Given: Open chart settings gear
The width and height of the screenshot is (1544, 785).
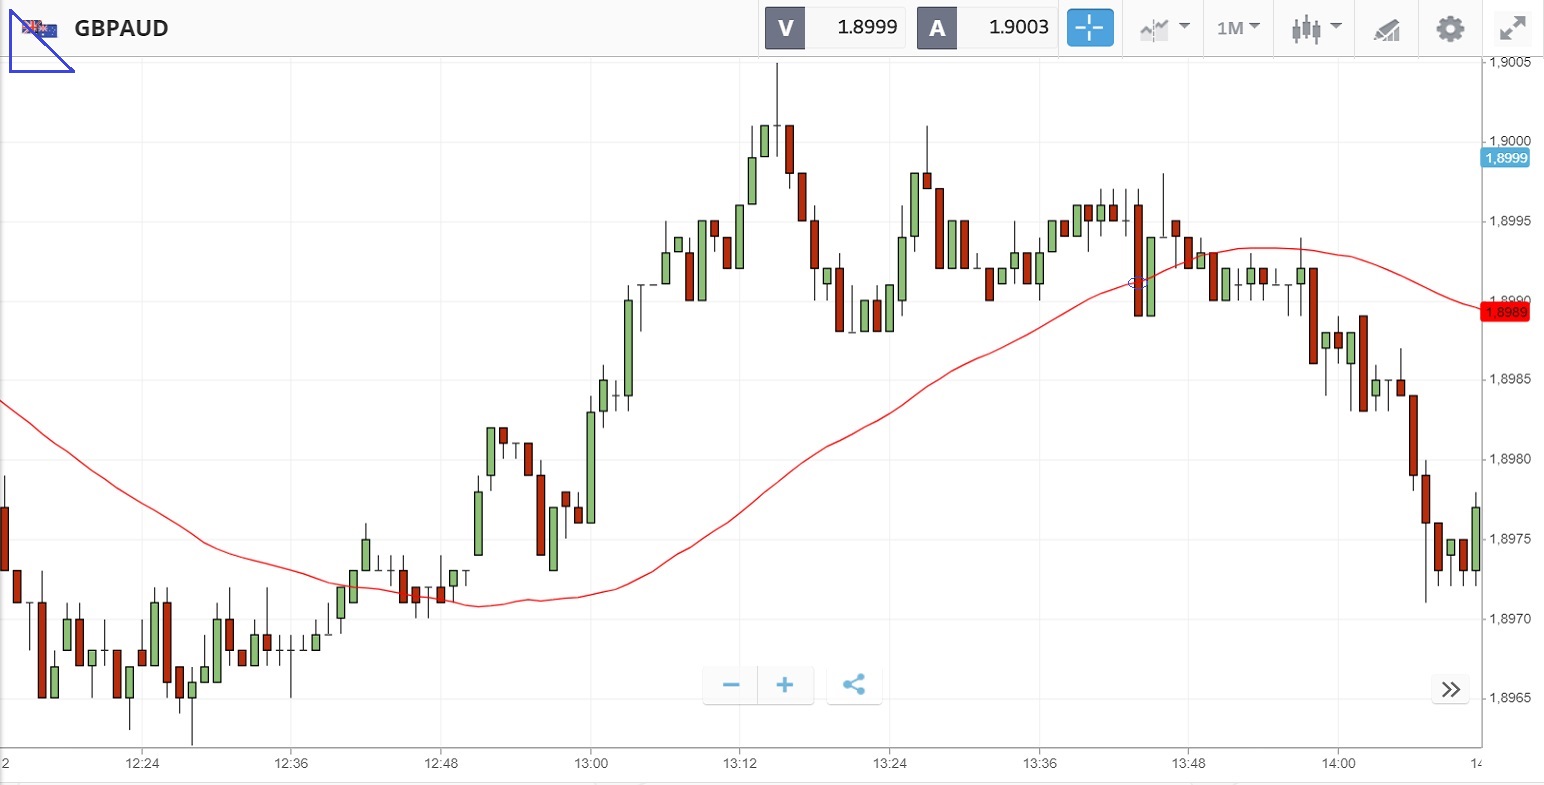Looking at the screenshot, I should click(x=1450, y=28).
